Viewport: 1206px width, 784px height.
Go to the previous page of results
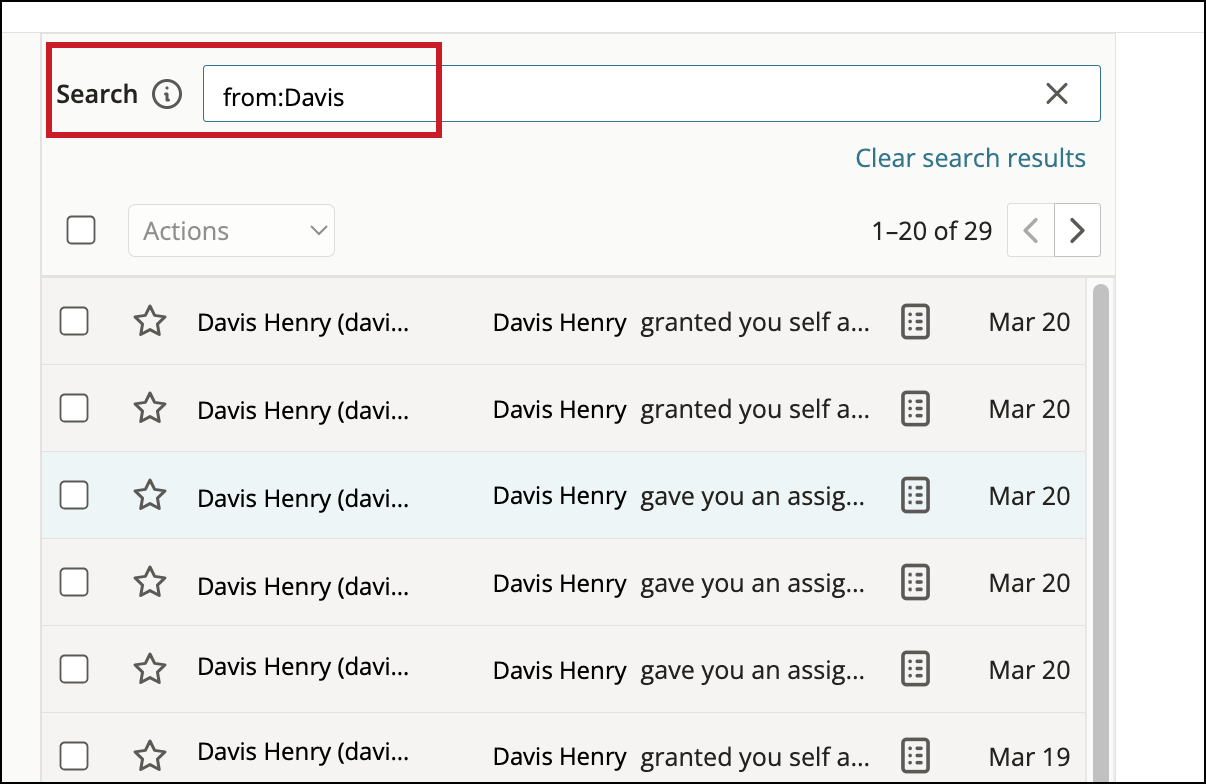[x=1031, y=230]
